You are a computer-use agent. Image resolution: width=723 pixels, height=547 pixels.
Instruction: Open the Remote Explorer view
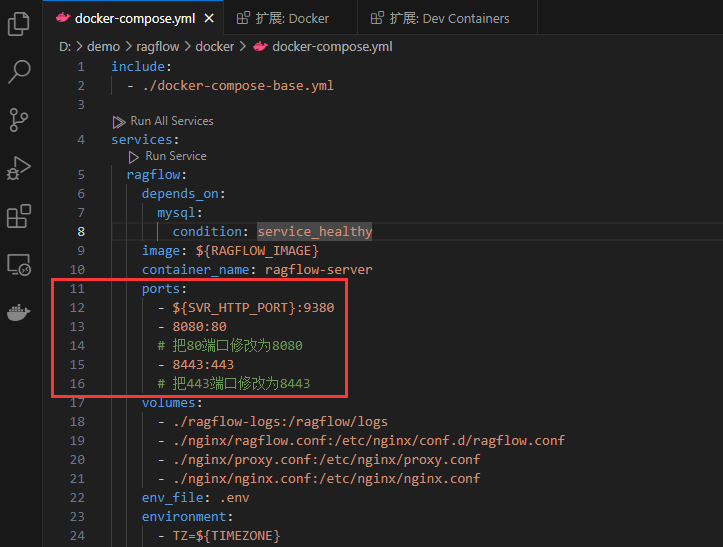pyautogui.click(x=19, y=265)
